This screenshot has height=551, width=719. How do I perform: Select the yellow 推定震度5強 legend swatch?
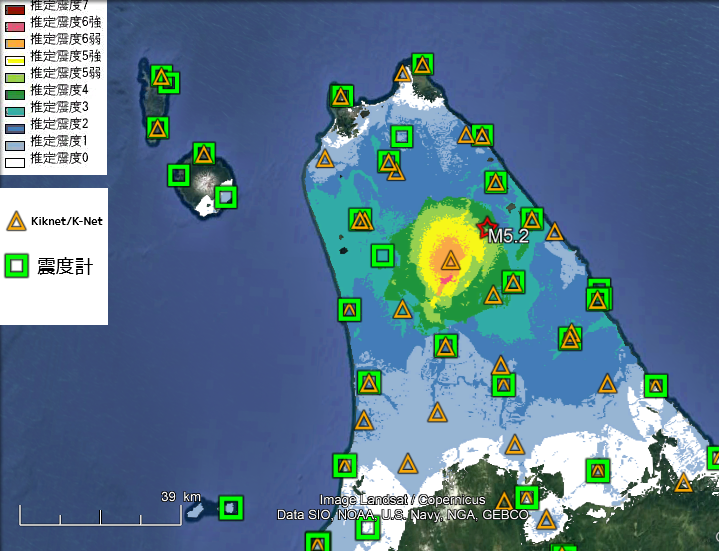click(x=14, y=56)
